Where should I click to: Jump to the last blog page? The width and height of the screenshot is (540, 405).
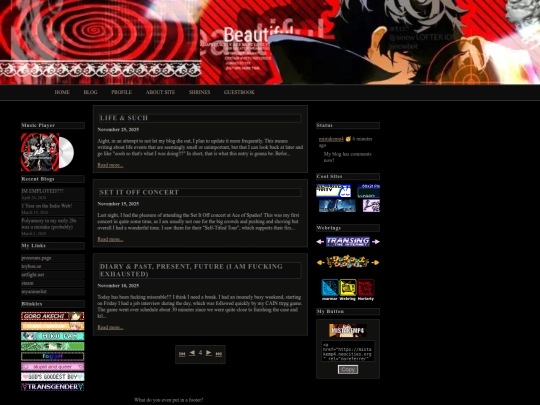pyautogui.click(x=219, y=354)
